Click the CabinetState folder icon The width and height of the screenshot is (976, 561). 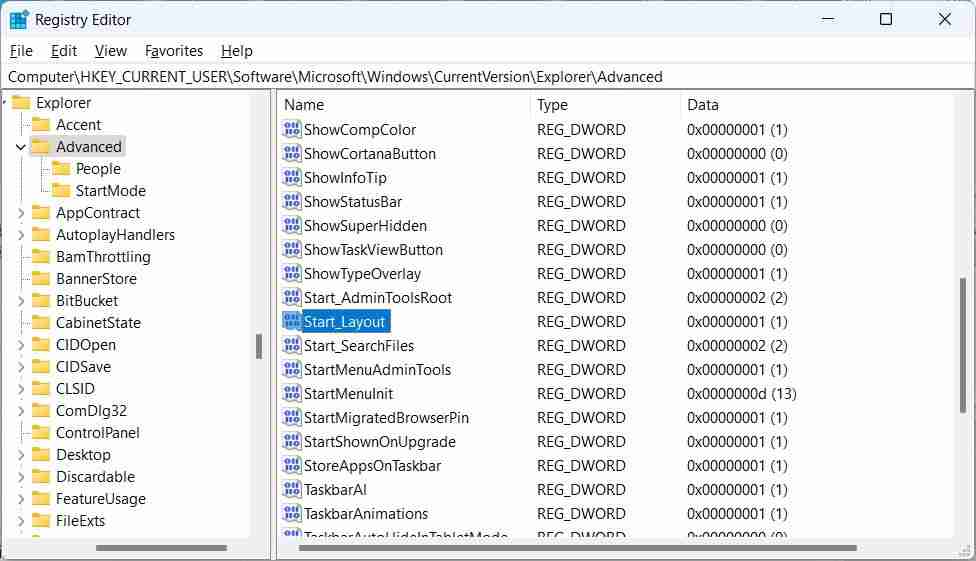point(41,322)
